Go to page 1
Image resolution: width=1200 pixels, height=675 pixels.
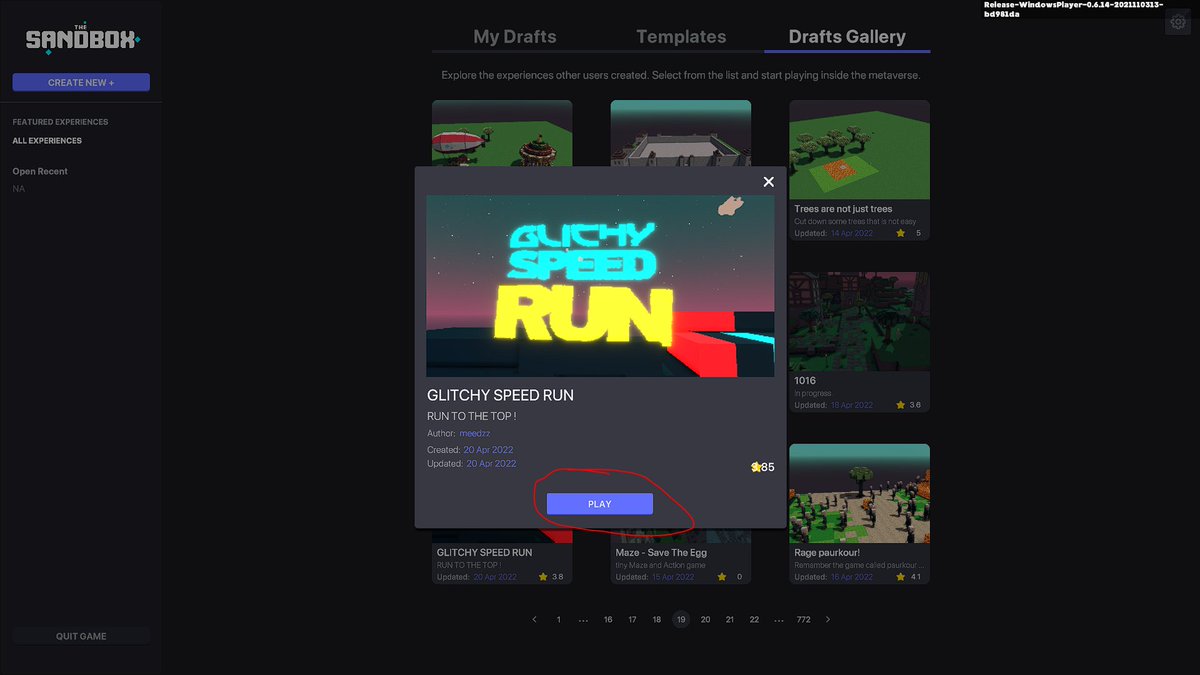(x=559, y=620)
